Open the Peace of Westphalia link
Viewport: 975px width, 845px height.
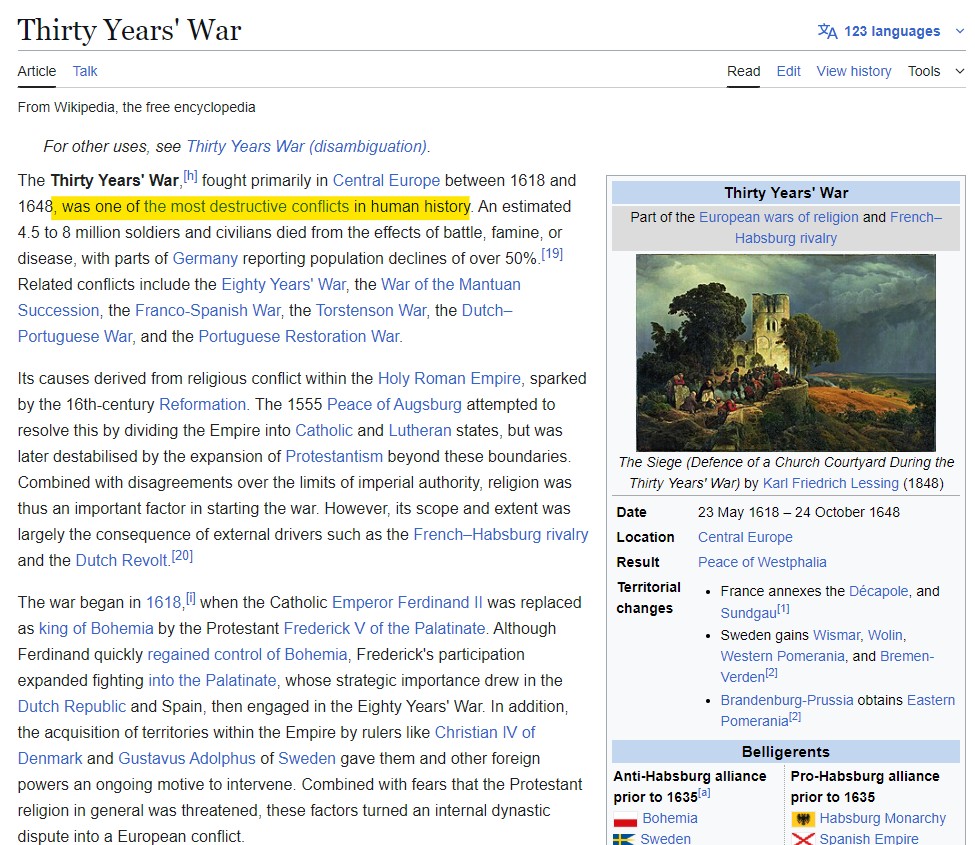762,562
